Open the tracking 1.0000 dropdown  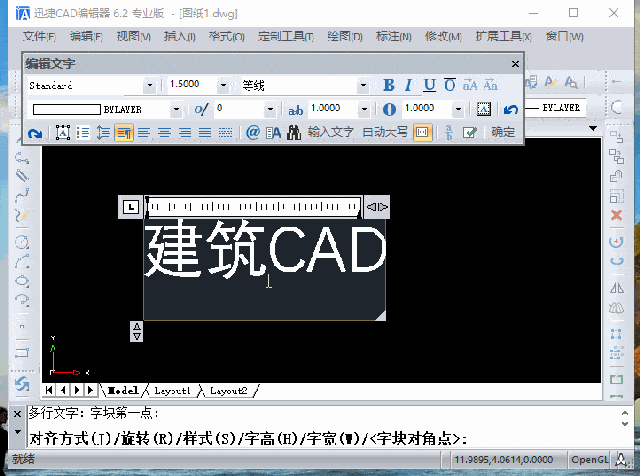[x=364, y=109]
